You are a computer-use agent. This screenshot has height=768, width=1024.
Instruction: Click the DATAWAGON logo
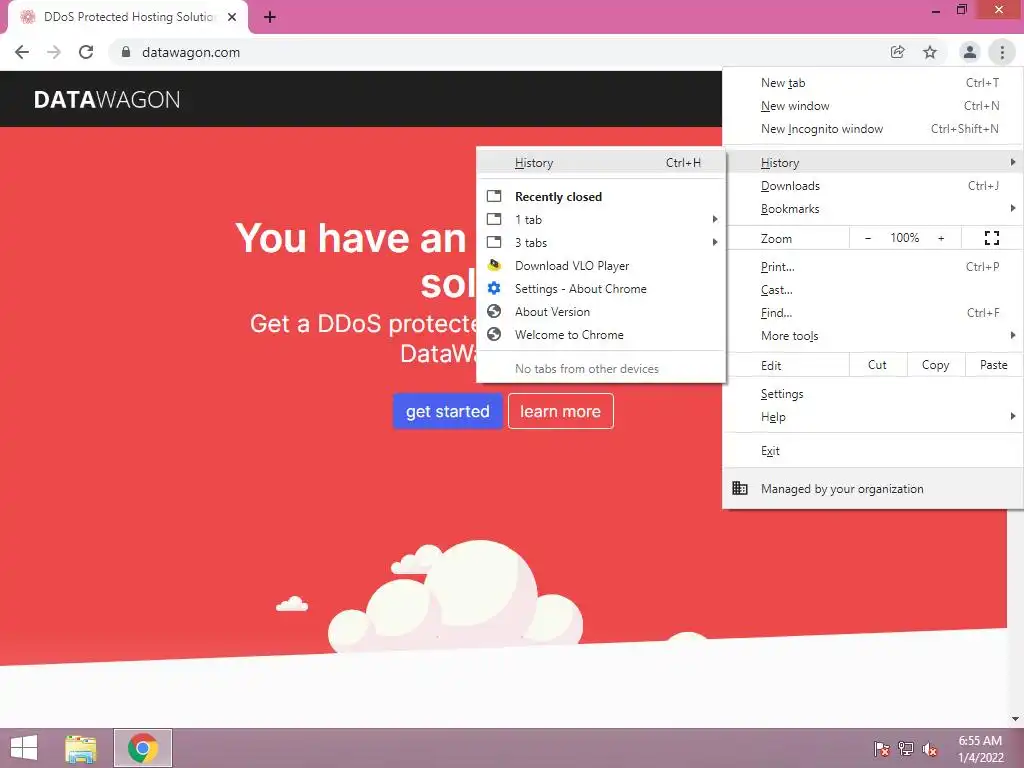point(107,99)
